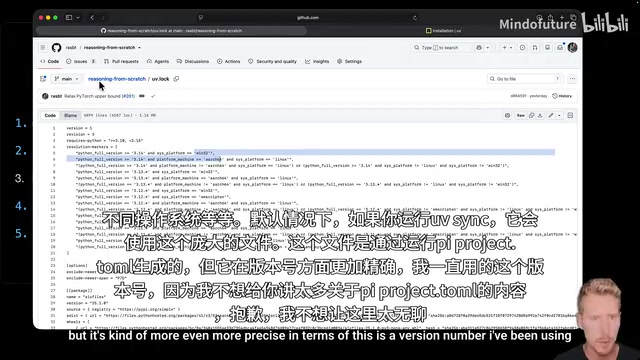The image size is (640, 360).
Task: Switch to the Pull requests tab
Action: click(121, 61)
